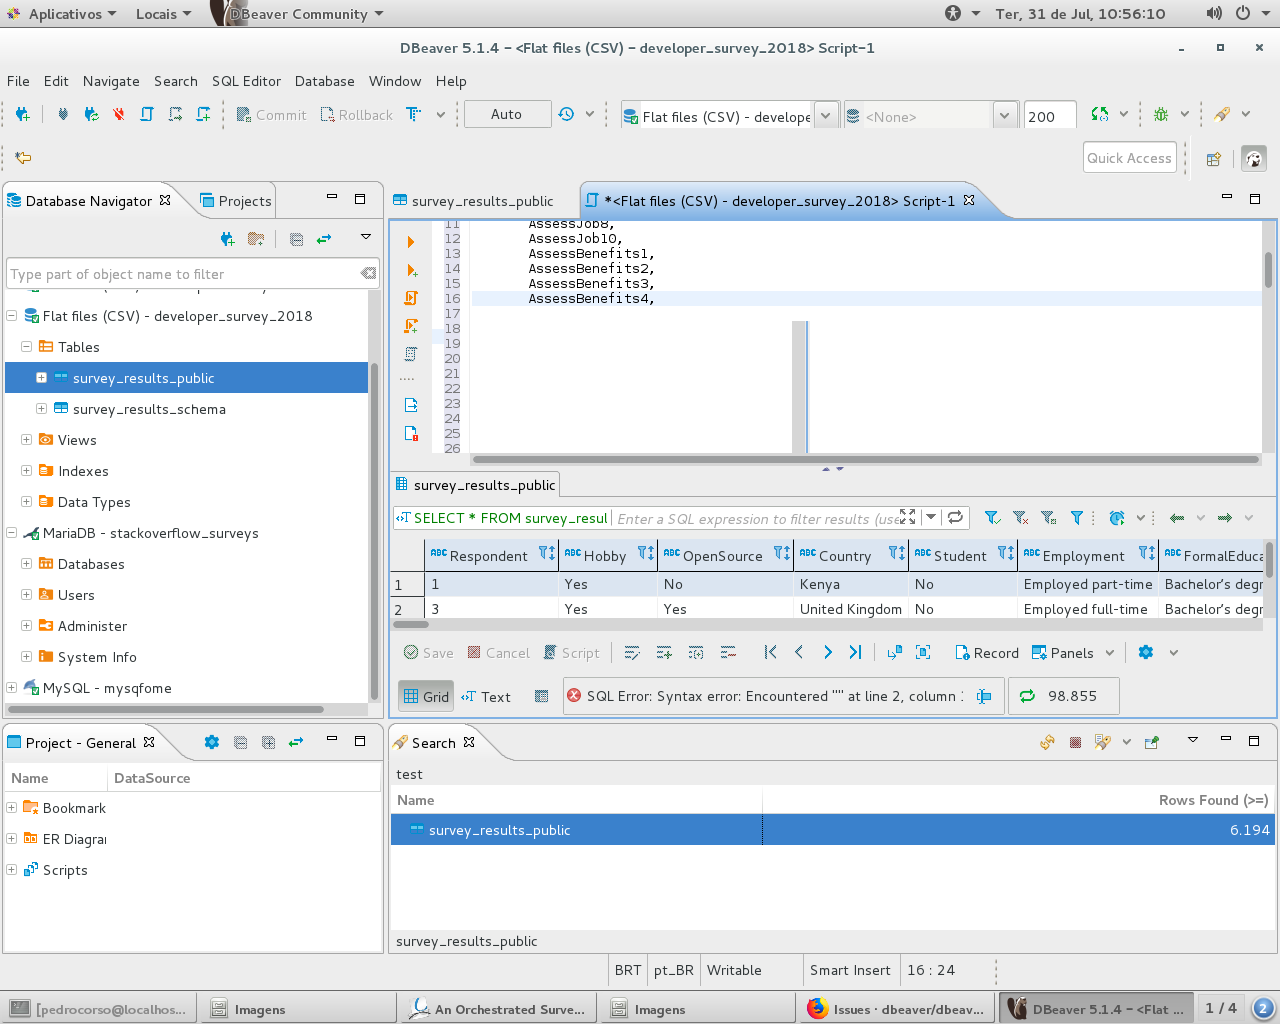Go to first row in result set

[770, 652]
